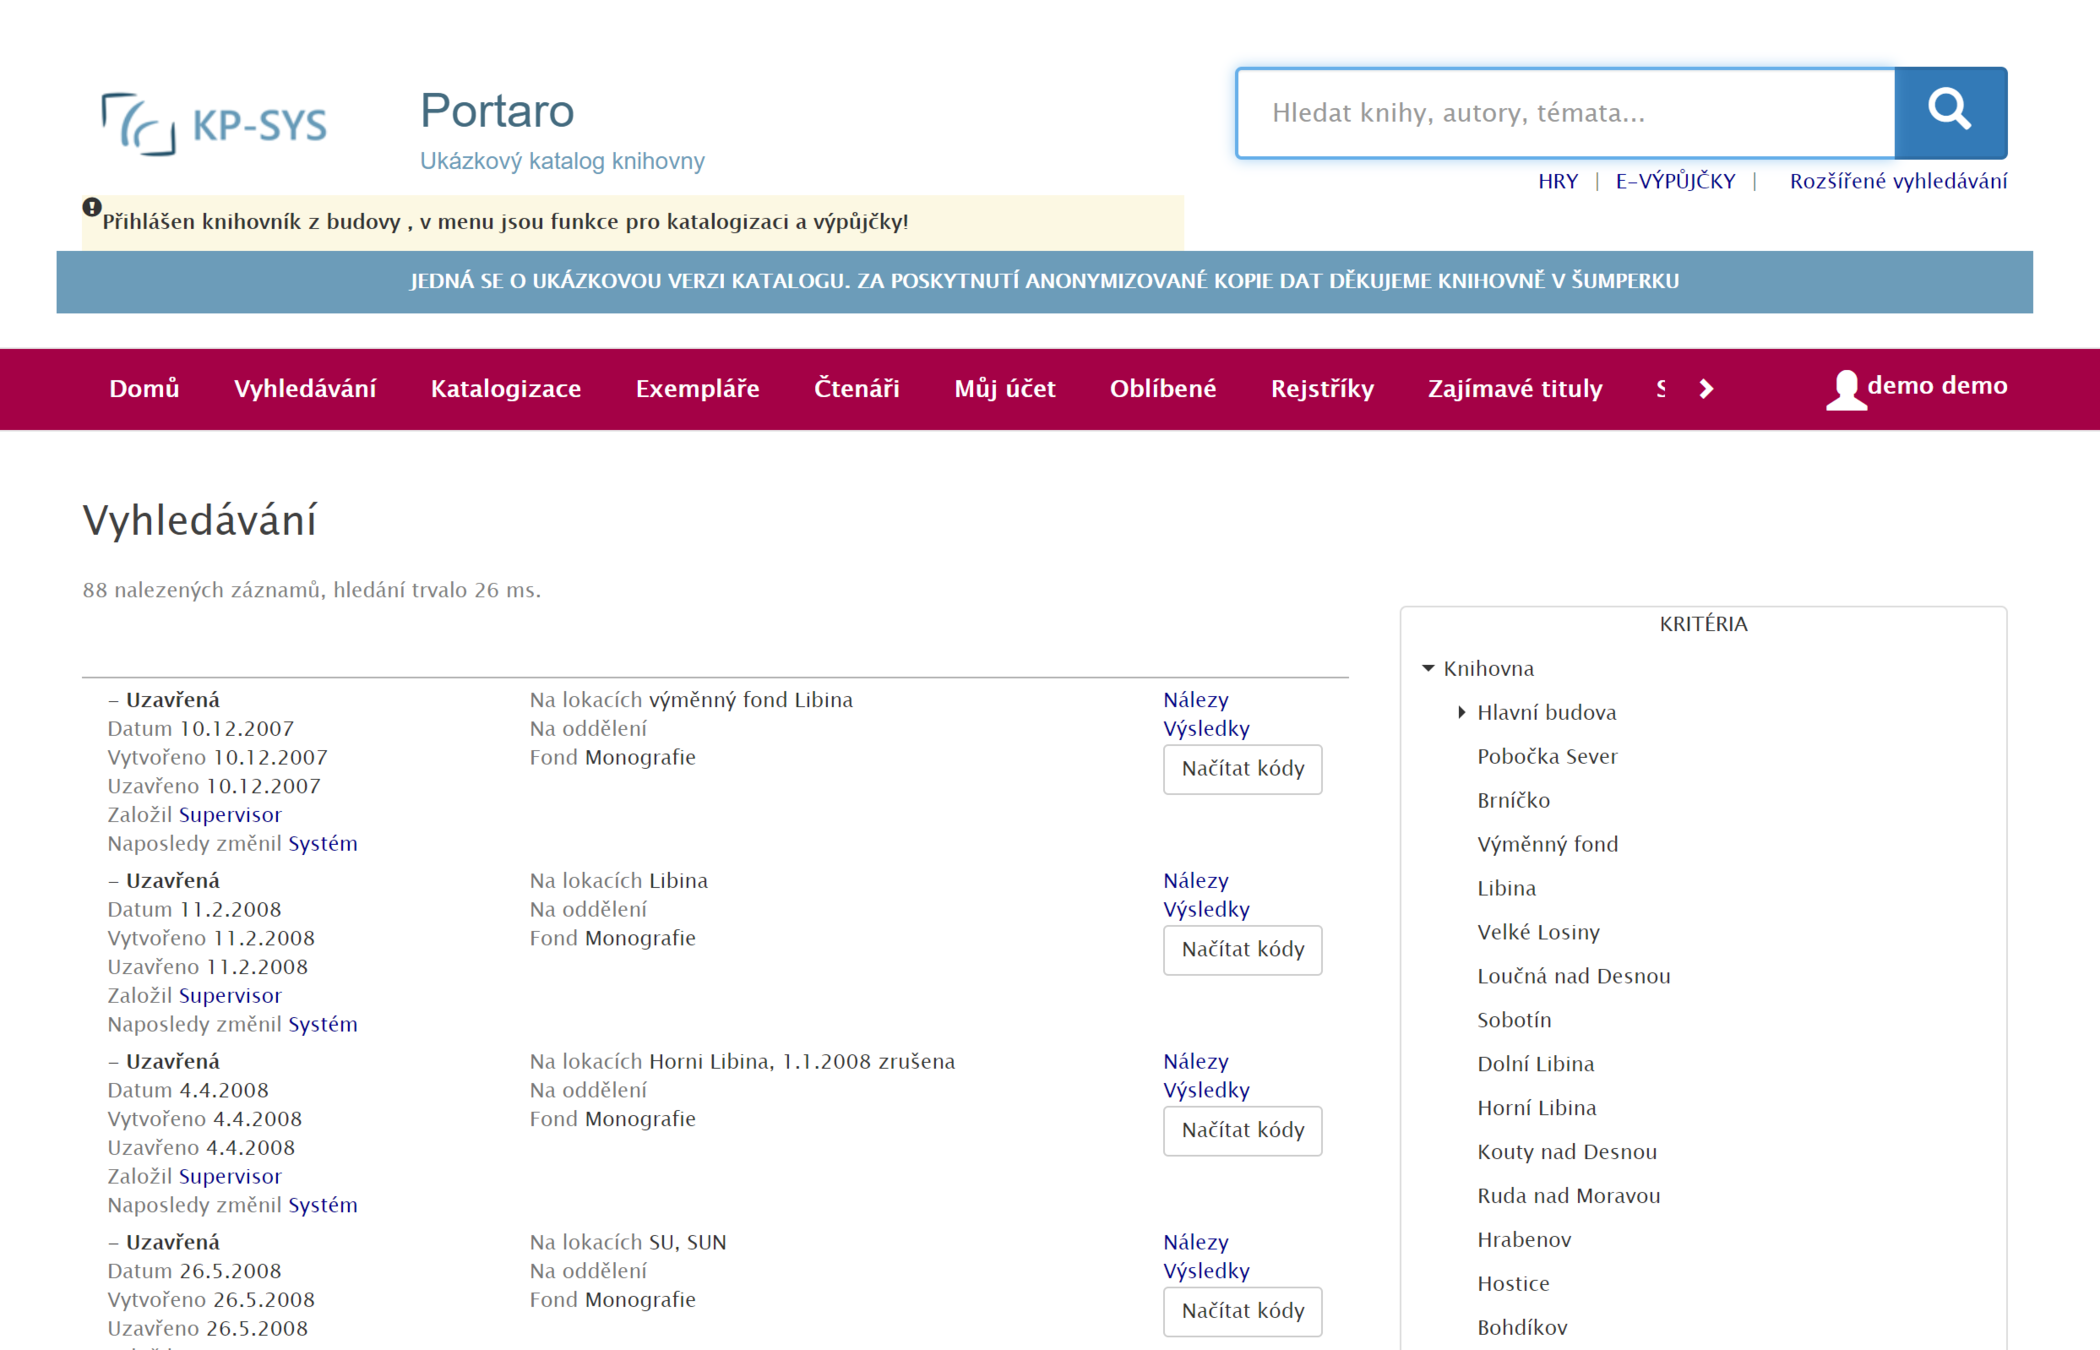Click first Načítat kódy button
The height and width of the screenshot is (1350, 2100).
(x=1242, y=769)
